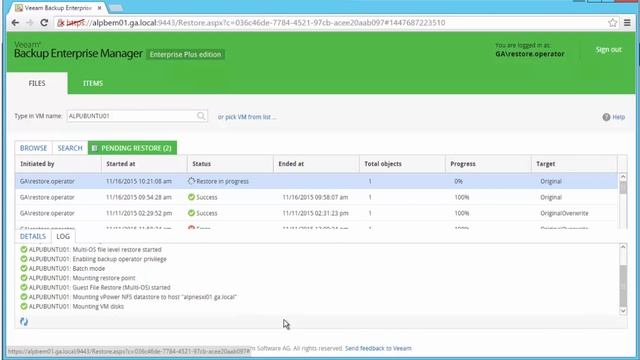Image resolution: width=640 pixels, height=360 pixels.
Task: Click the log panel scrollbar thumb
Action: (623, 286)
